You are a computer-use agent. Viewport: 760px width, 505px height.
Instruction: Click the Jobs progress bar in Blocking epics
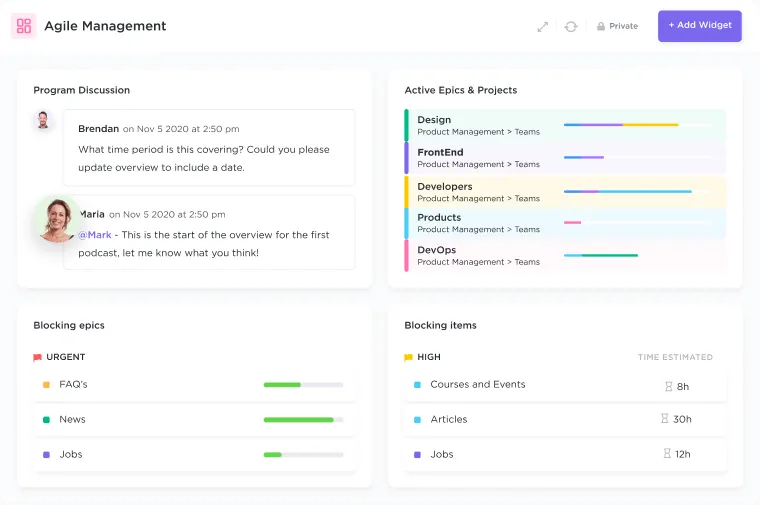click(x=303, y=455)
